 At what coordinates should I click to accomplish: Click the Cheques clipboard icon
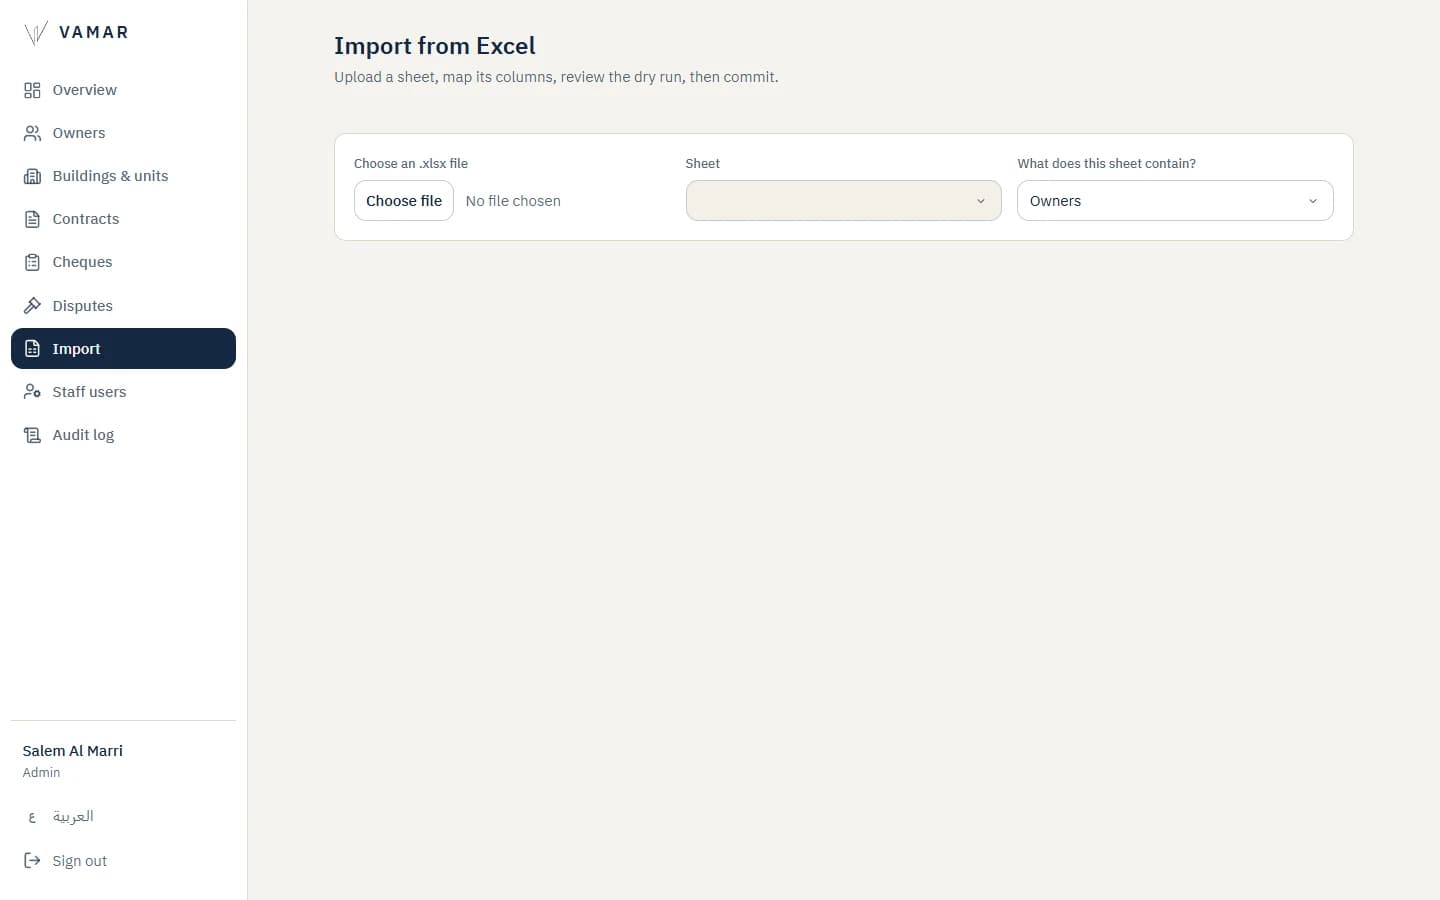coord(32,262)
